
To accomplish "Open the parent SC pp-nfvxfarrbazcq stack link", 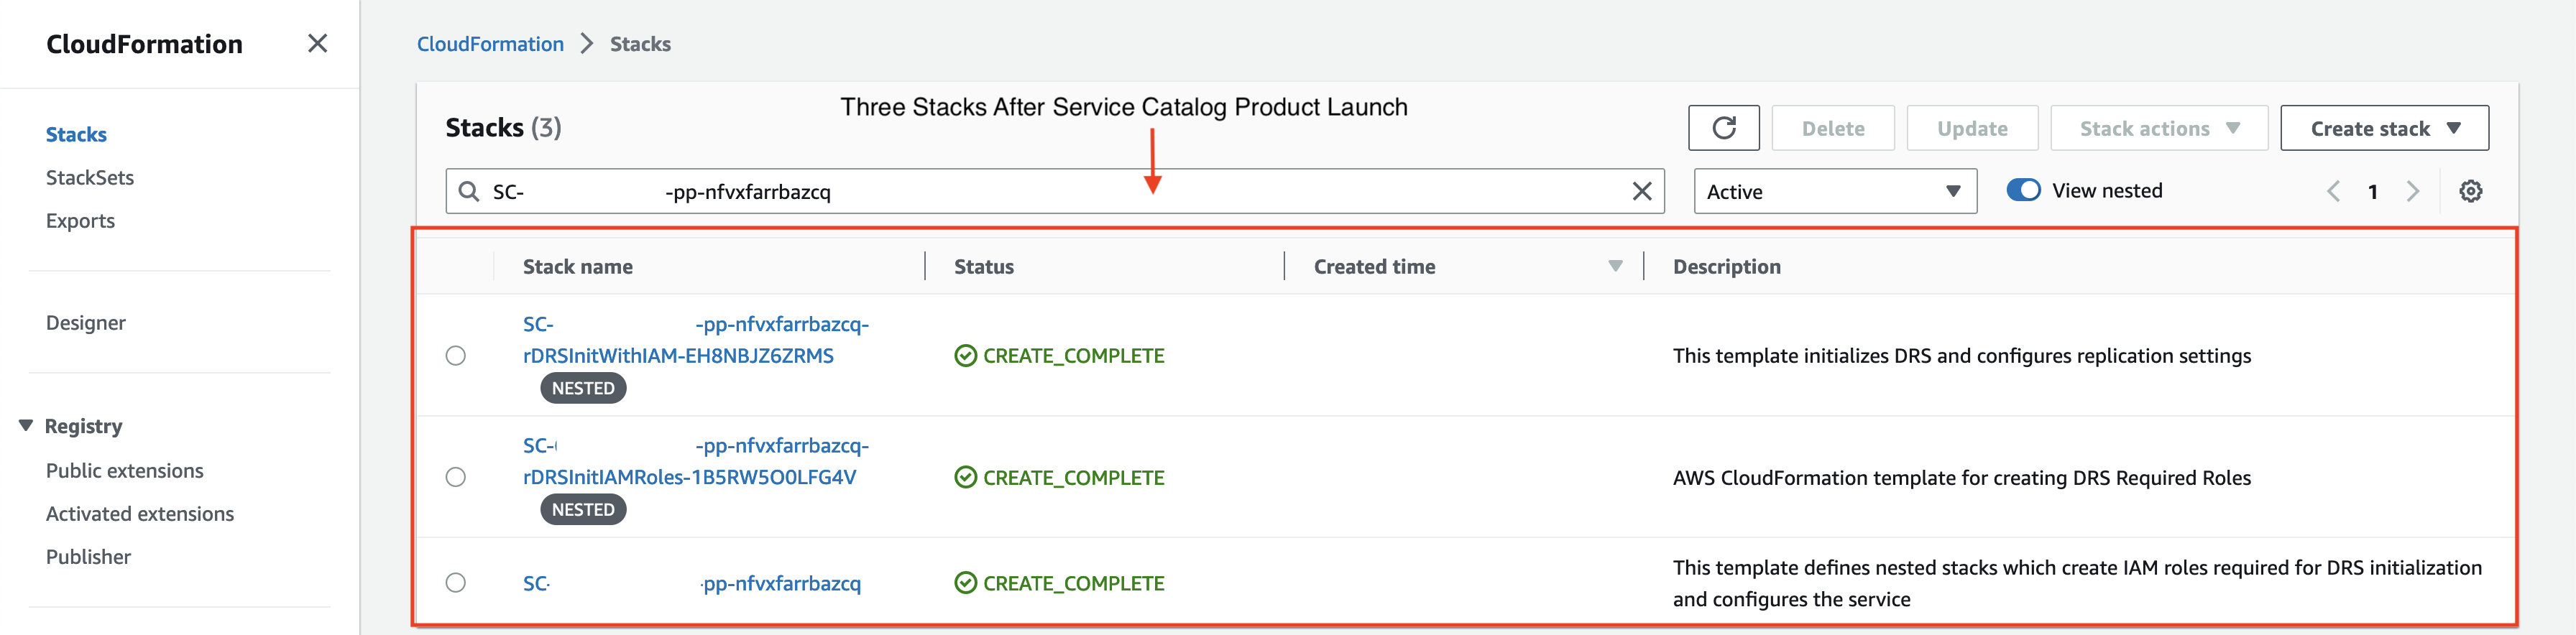I will [692, 583].
